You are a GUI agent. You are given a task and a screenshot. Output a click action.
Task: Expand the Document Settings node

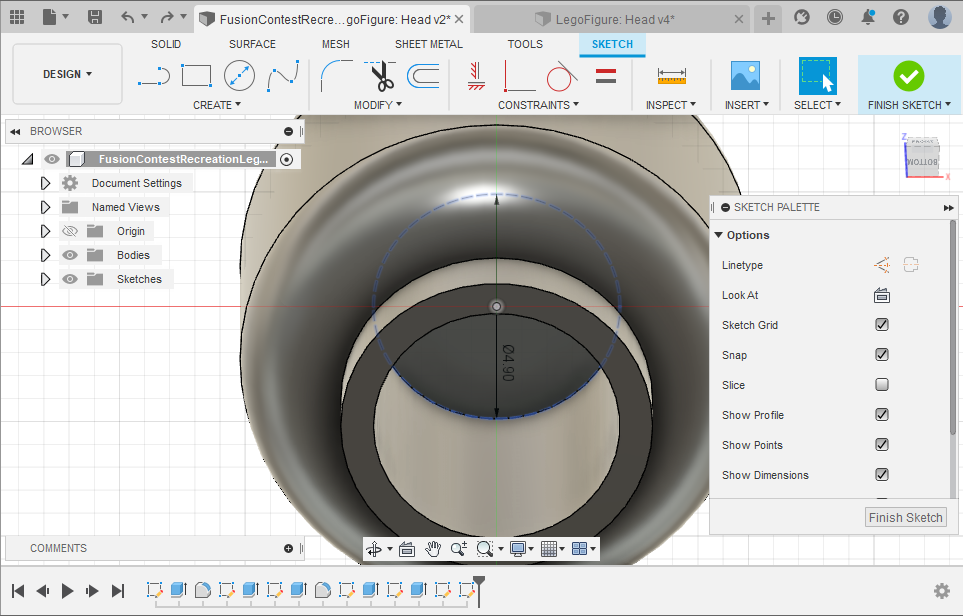click(x=45, y=183)
